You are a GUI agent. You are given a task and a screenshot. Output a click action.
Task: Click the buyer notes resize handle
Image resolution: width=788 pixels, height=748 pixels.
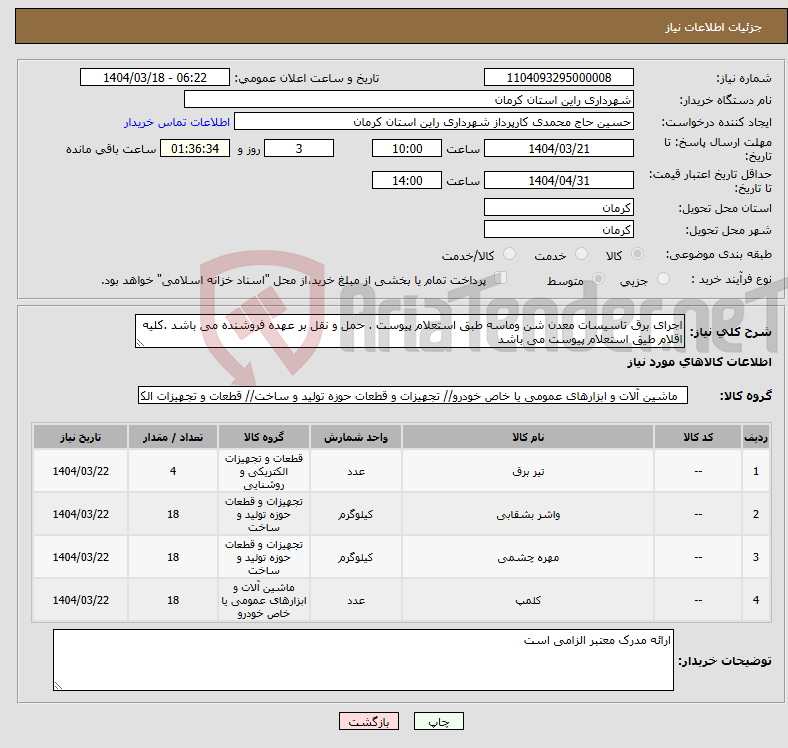tap(58, 686)
